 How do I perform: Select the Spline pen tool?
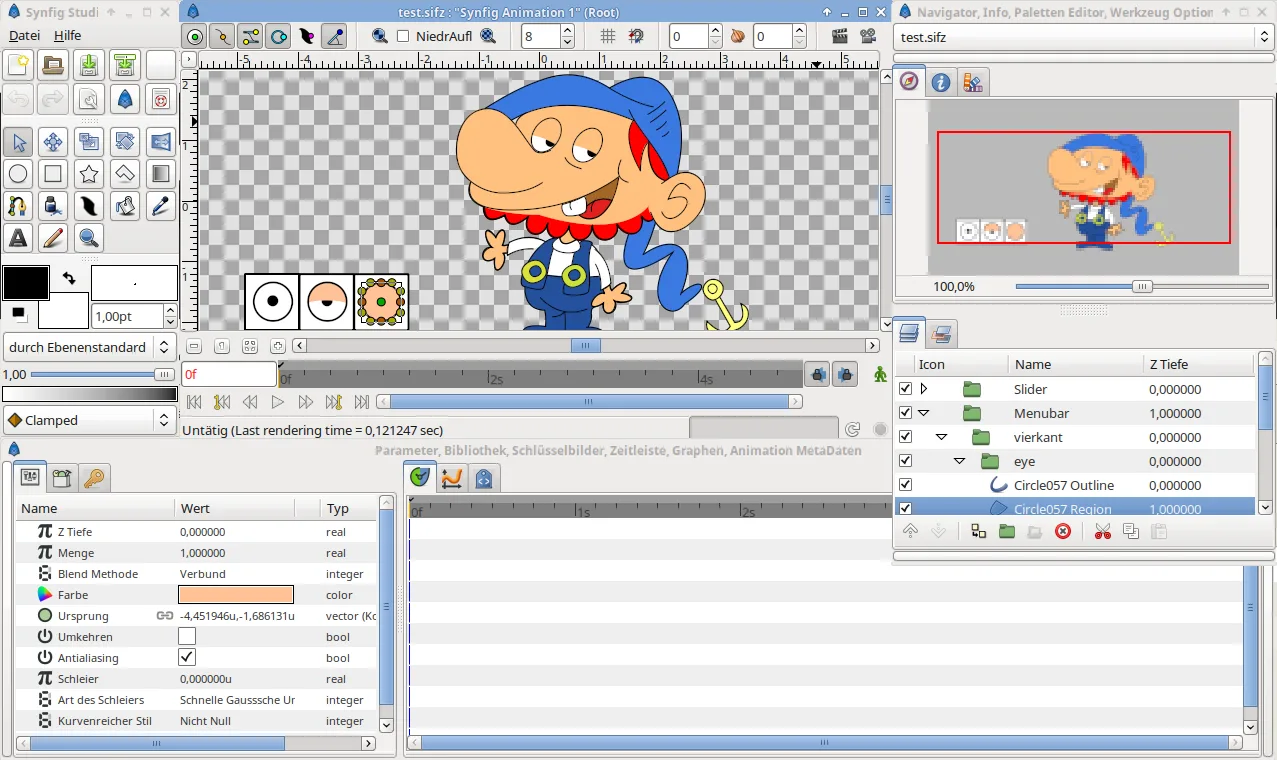(x=18, y=206)
